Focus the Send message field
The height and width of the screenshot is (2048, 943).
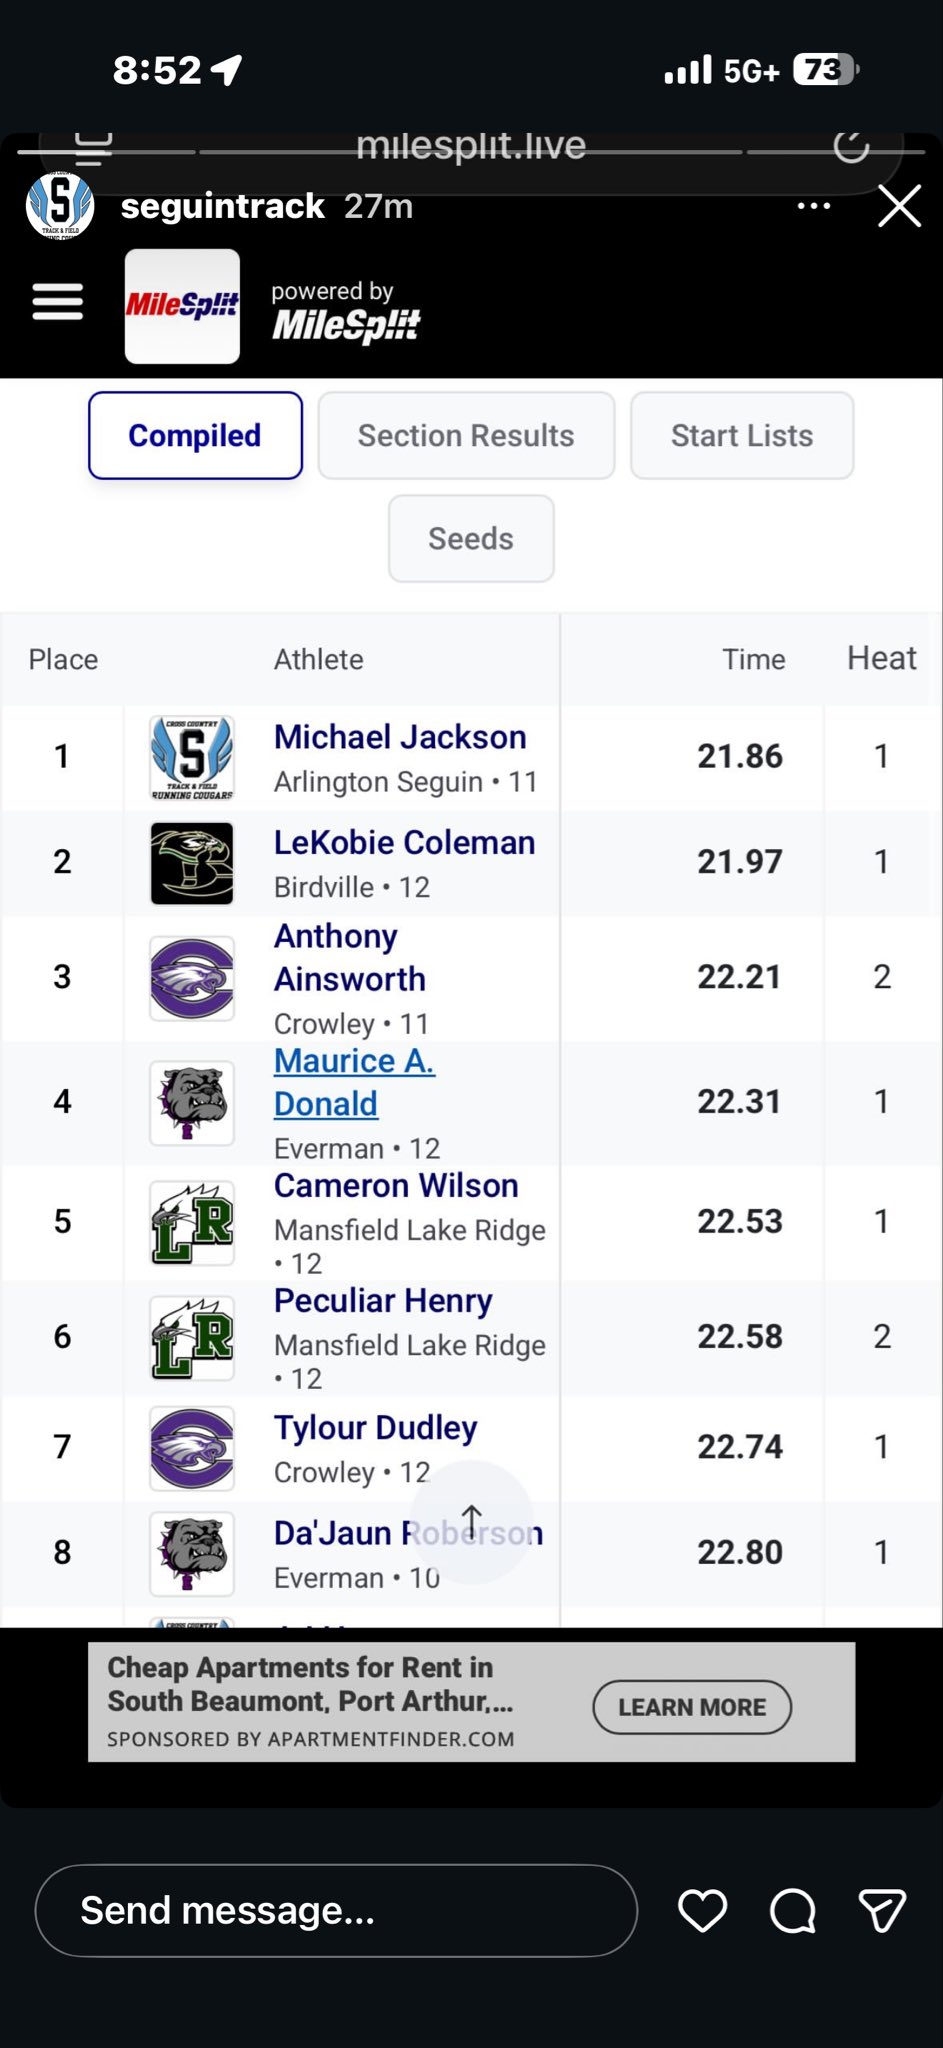(x=336, y=1911)
